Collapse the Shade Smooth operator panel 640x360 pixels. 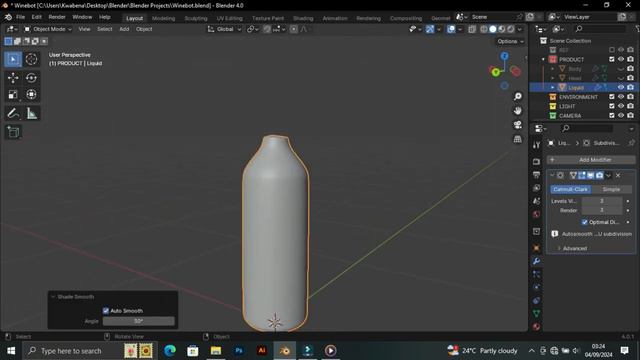(x=53, y=297)
